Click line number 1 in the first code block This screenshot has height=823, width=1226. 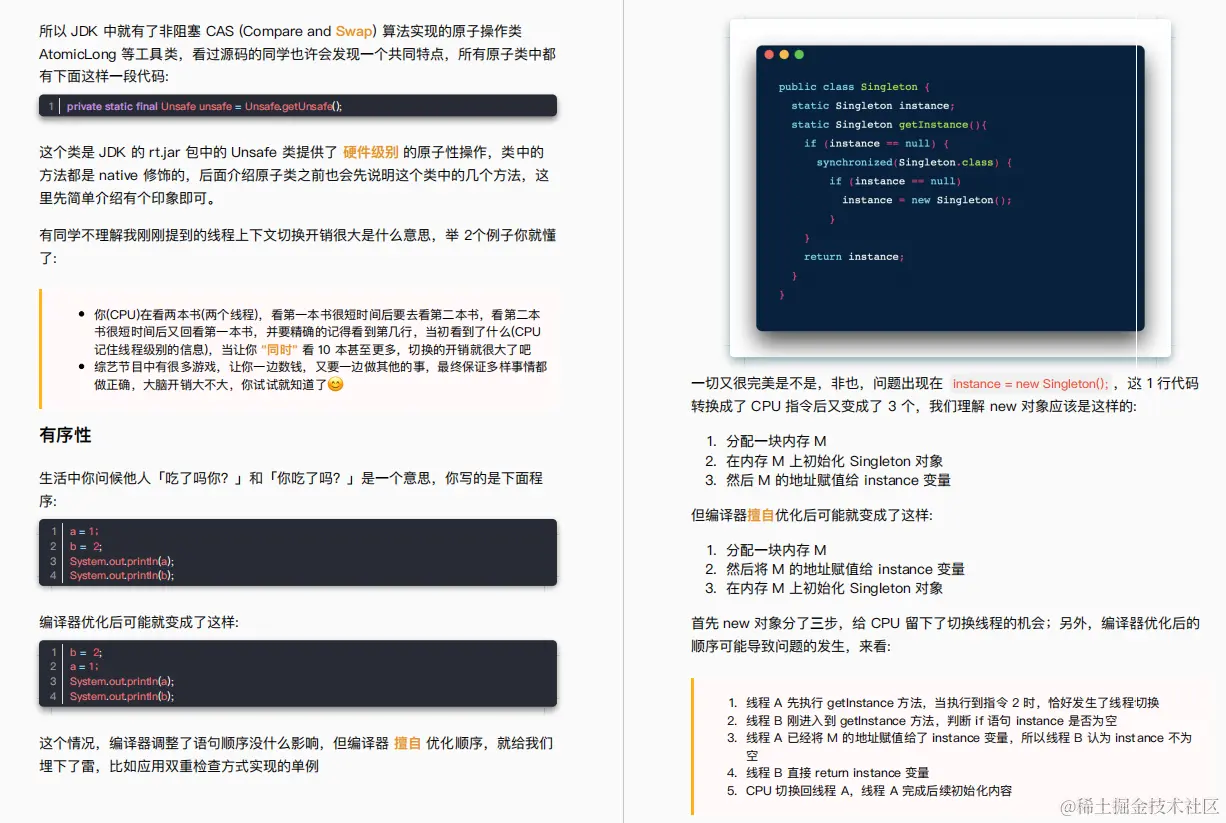51,105
